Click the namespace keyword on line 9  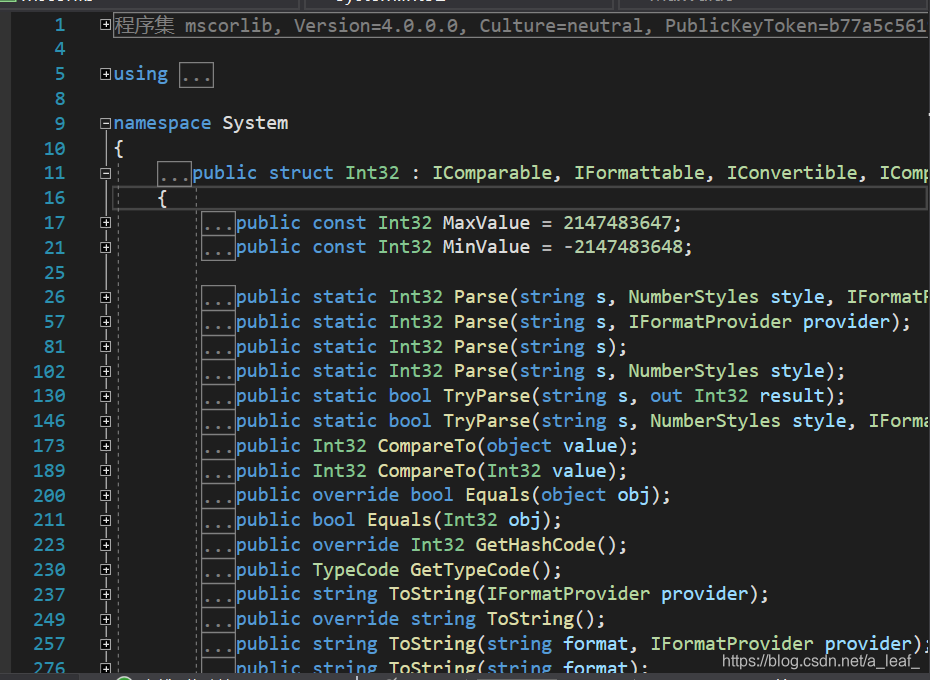pos(163,123)
